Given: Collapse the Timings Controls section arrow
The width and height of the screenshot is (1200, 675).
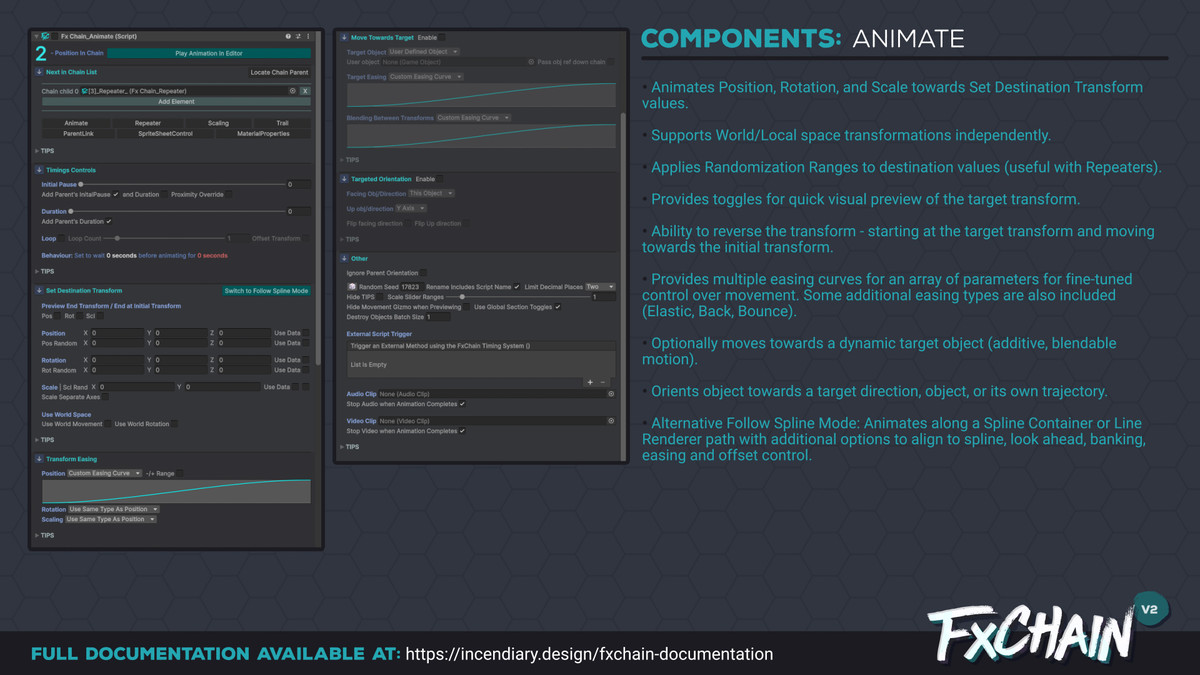Looking at the screenshot, I should coord(39,170).
